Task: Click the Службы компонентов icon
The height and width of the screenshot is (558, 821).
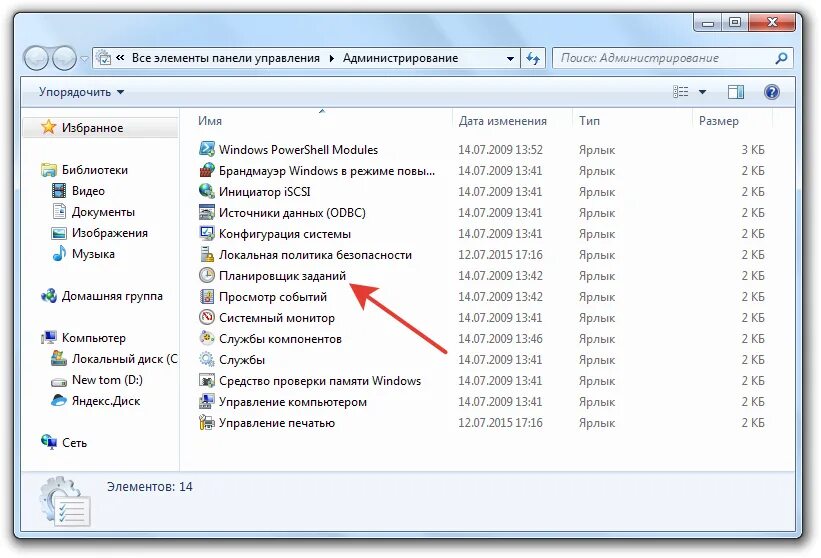Action: [x=207, y=338]
